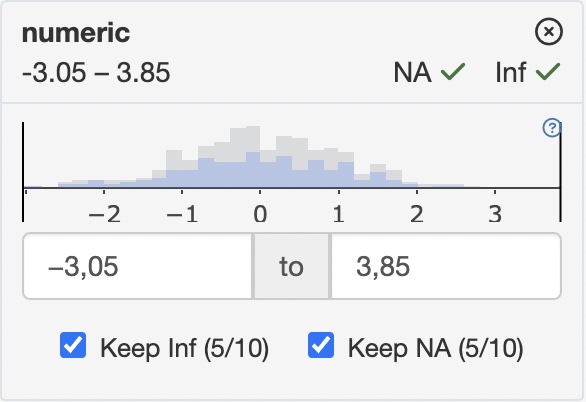Screen dimensions: 586x402
Task: Focus the maximum value field showing 3,85
Action: click(x=446, y=266)
